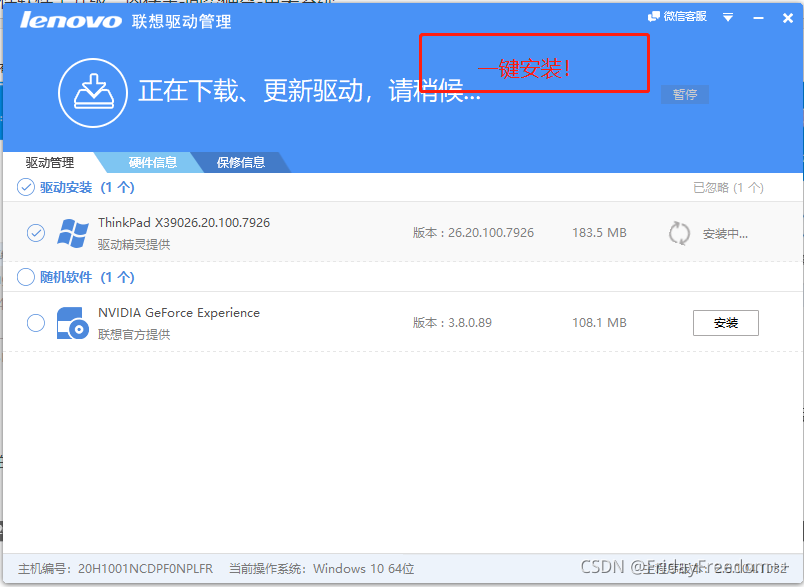
Task: Install NVIDIA GeForce Experience with 安装 button
Action: tap(726, 323)
